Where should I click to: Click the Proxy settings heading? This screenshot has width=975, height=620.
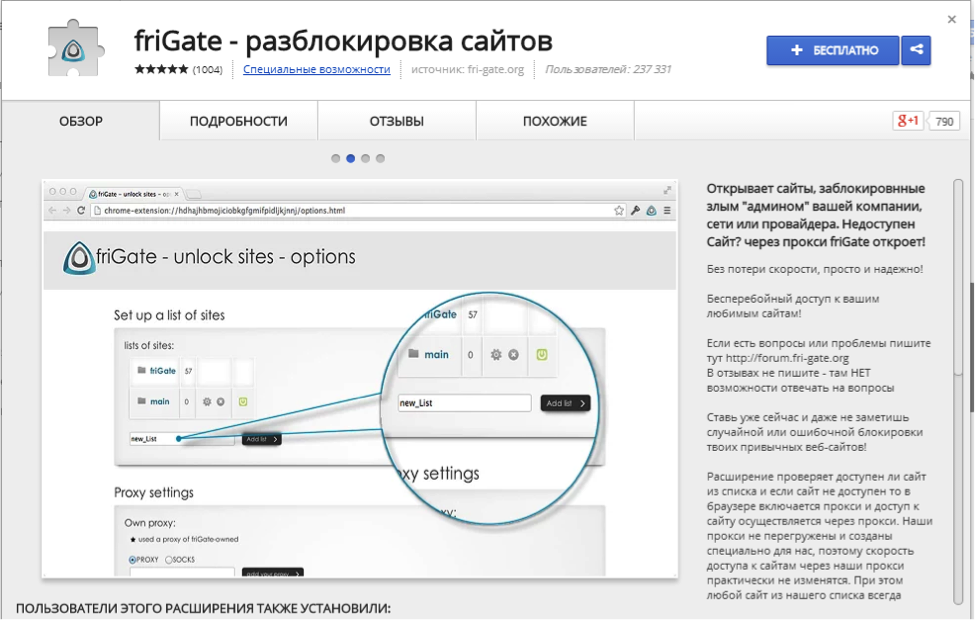click(154, 493)
